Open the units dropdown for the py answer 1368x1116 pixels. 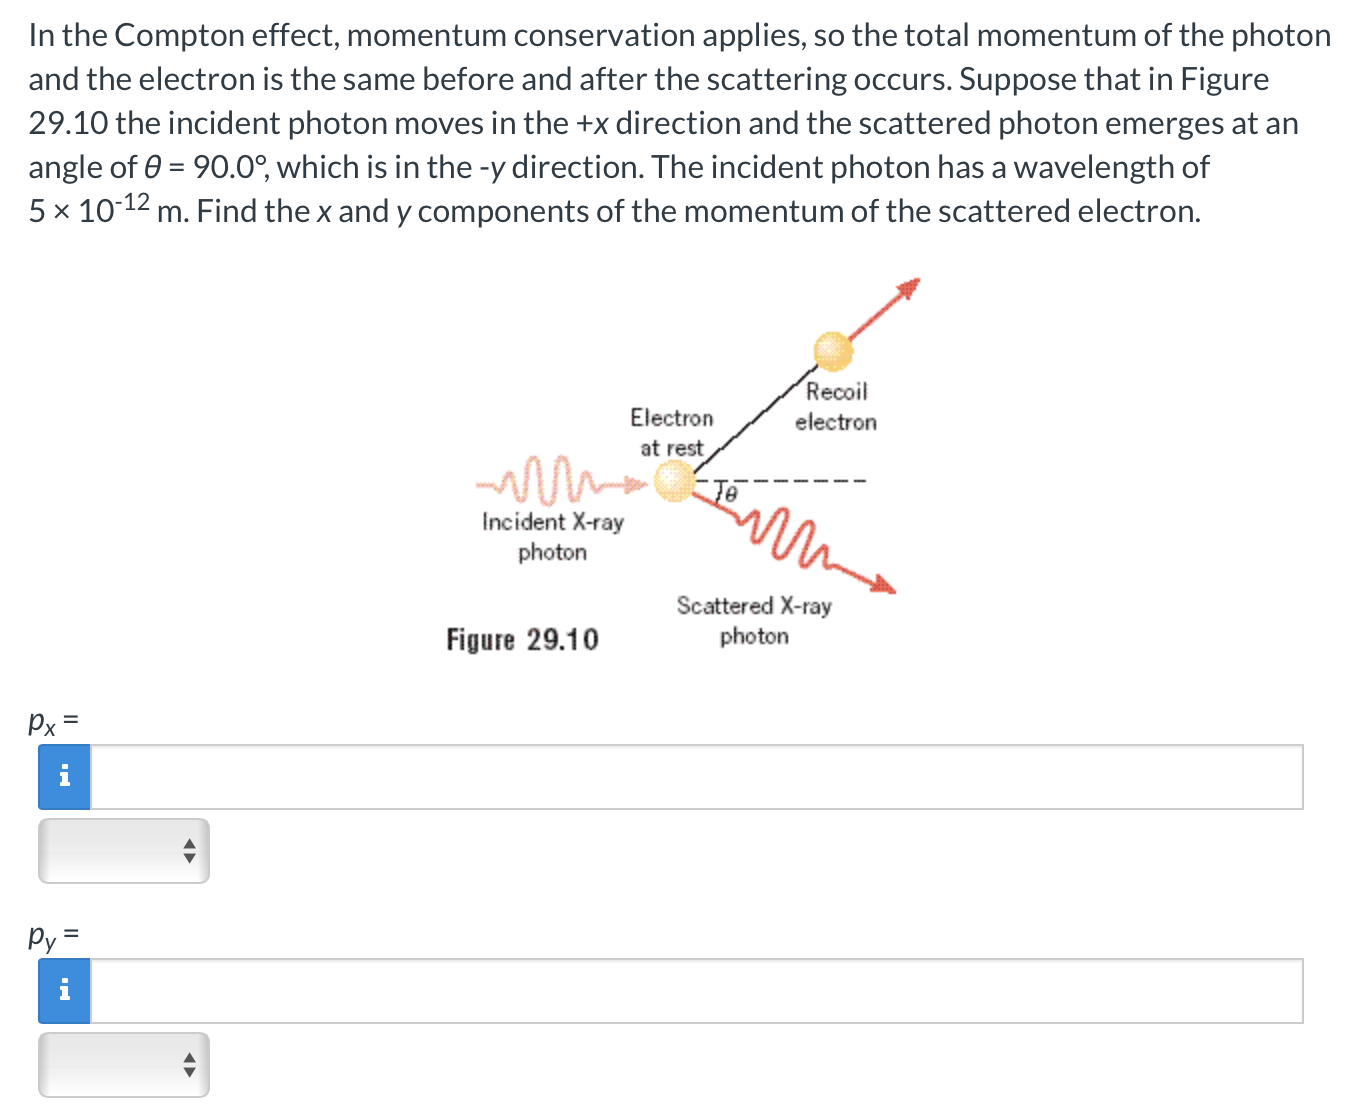click(x=123, y=1064)
